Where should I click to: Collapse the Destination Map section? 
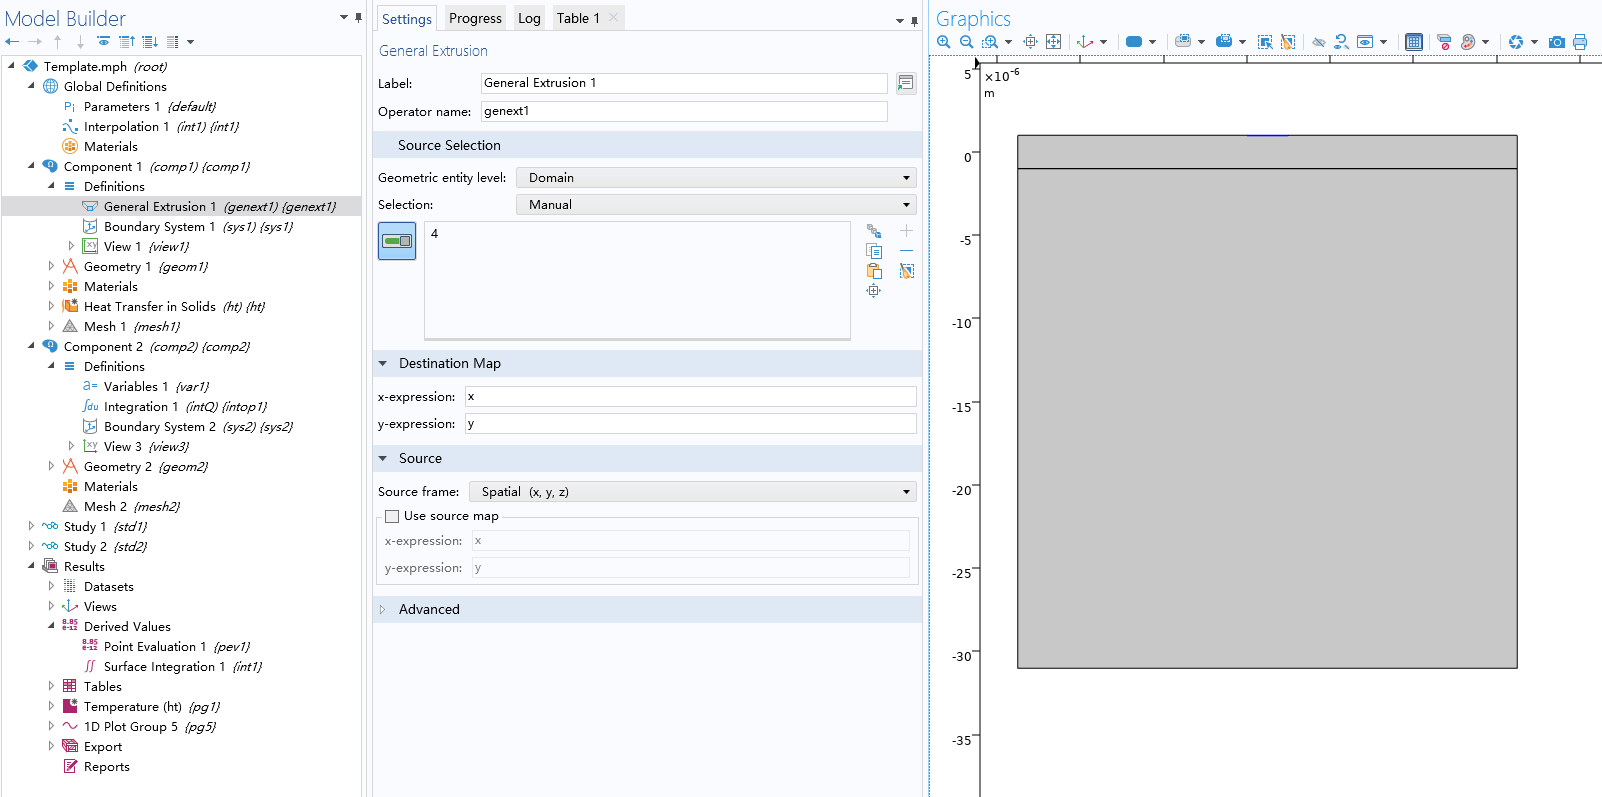coord(382,363)
